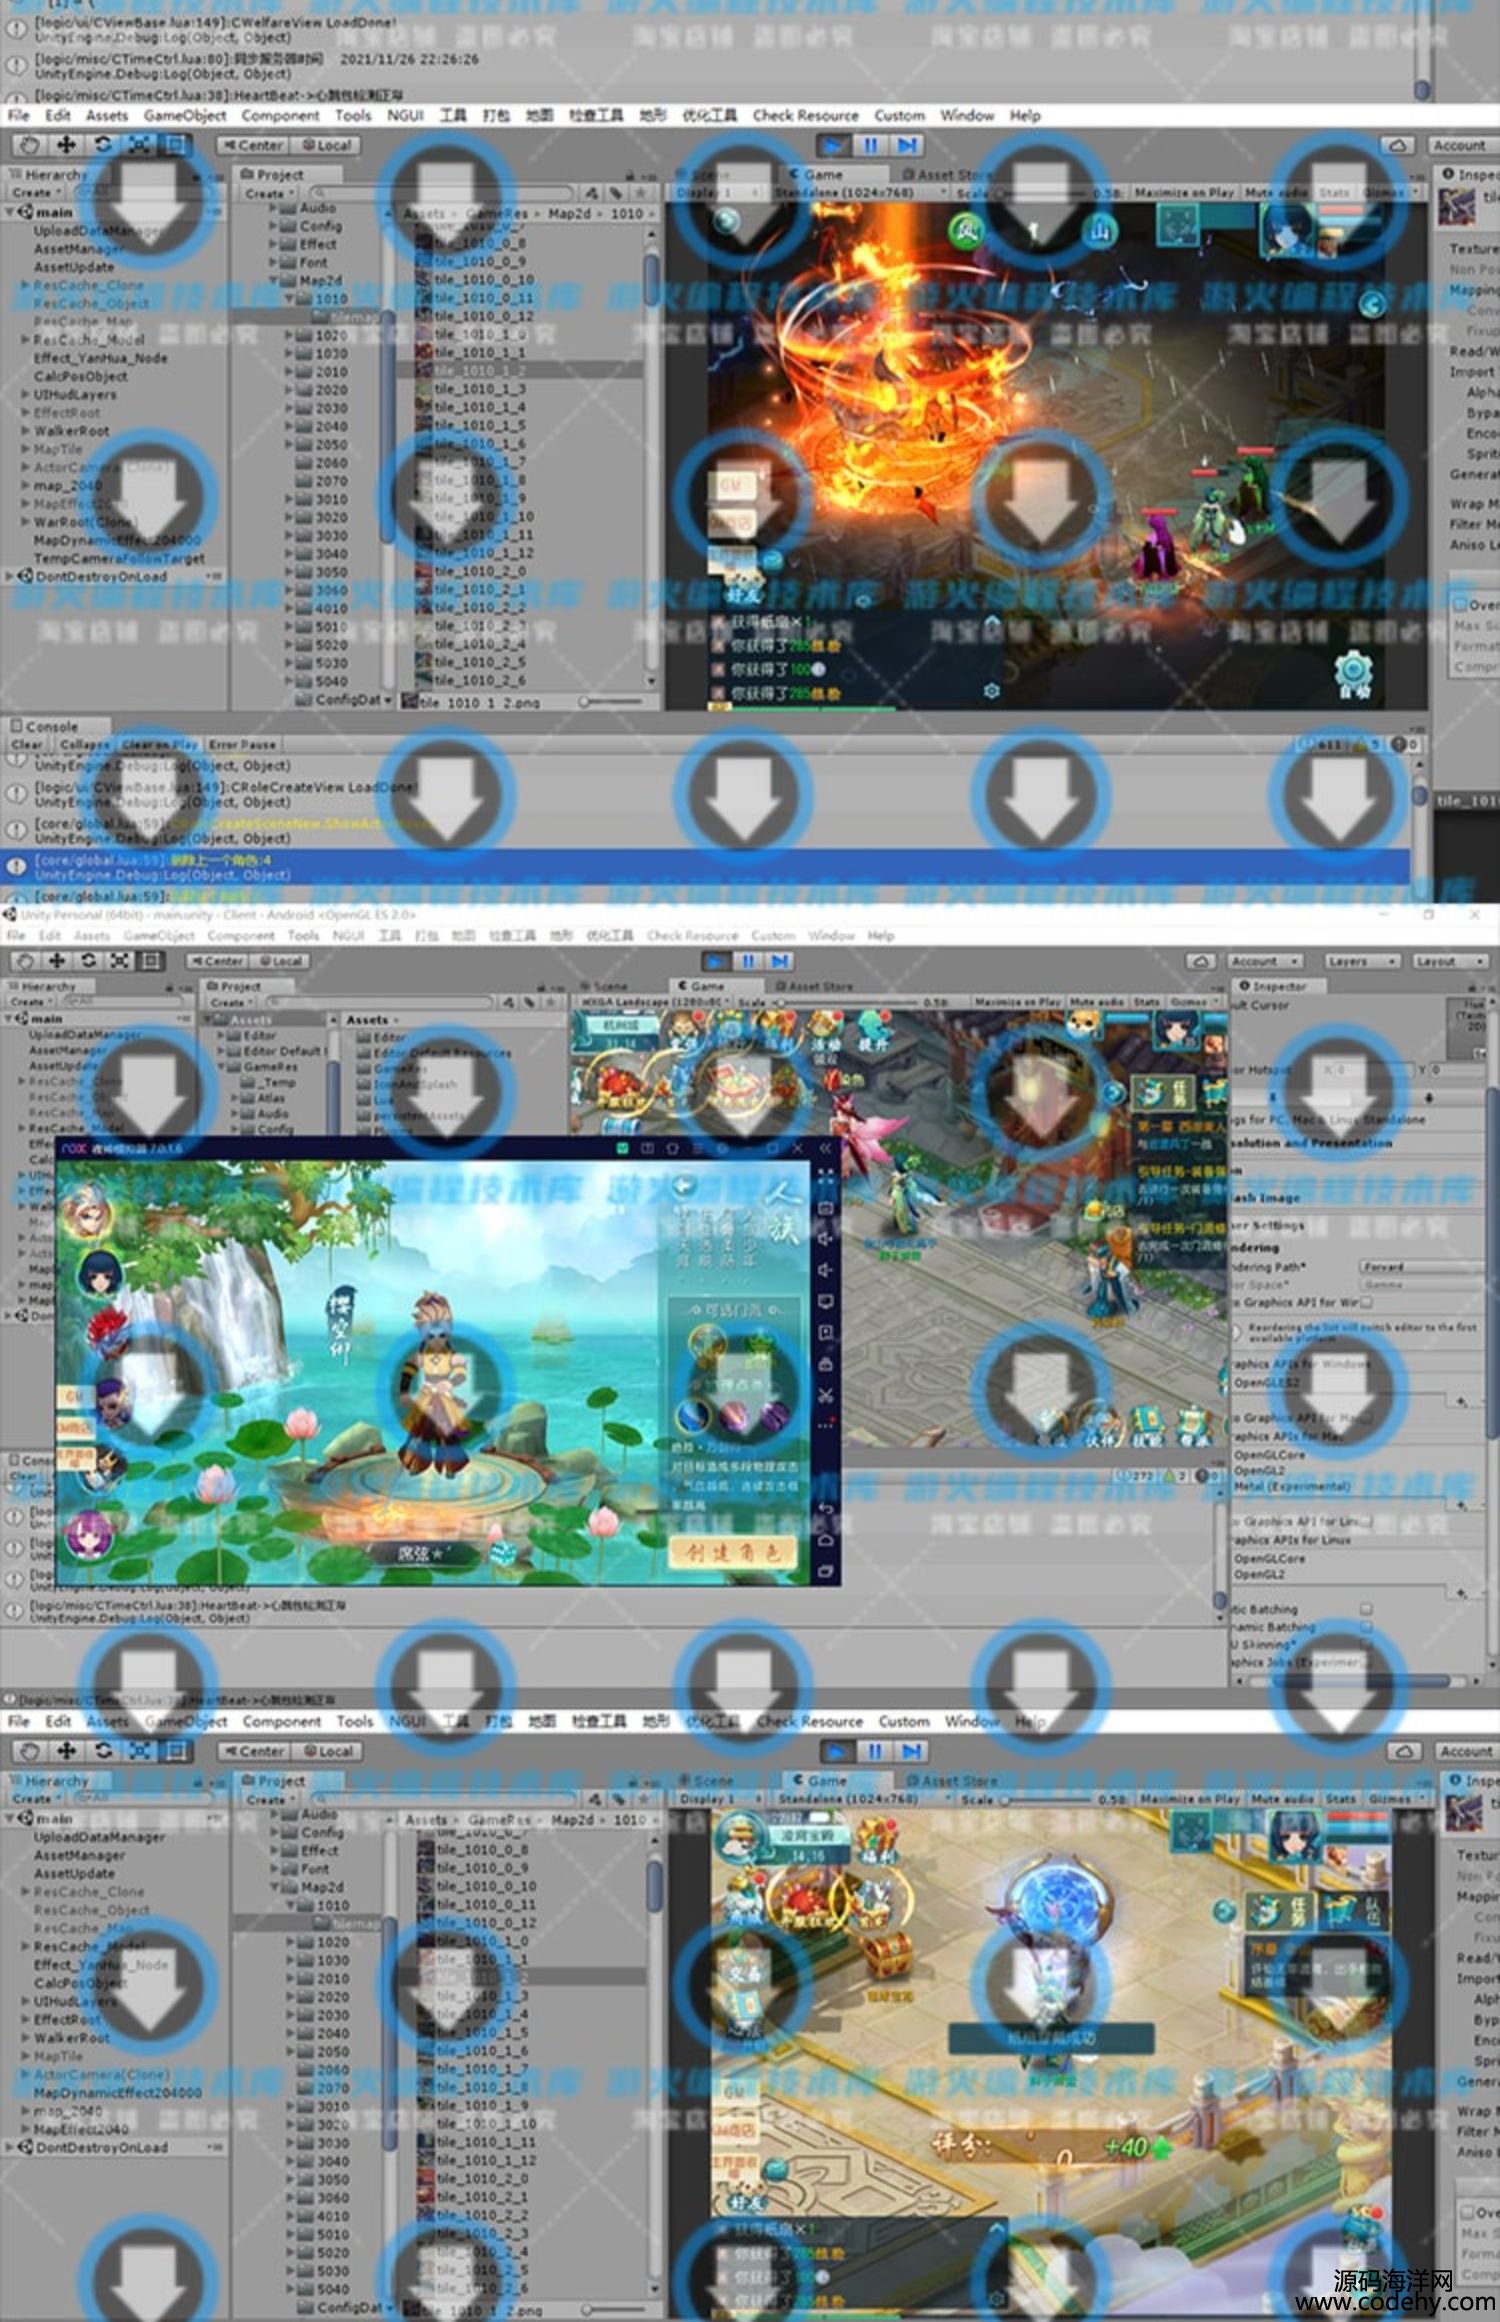
Task: Click the purple-haired avatar in Nox emulator
Action: click(91, 1536)
